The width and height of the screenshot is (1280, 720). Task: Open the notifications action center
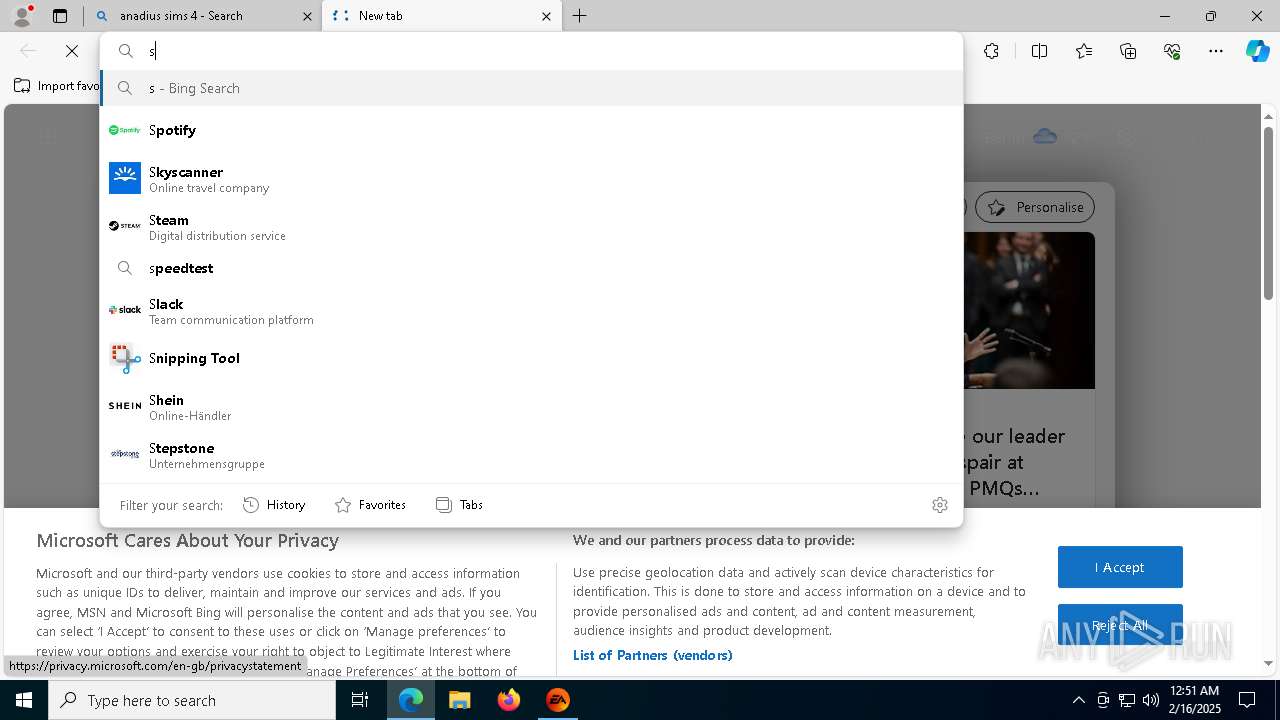click(1247, 700)
